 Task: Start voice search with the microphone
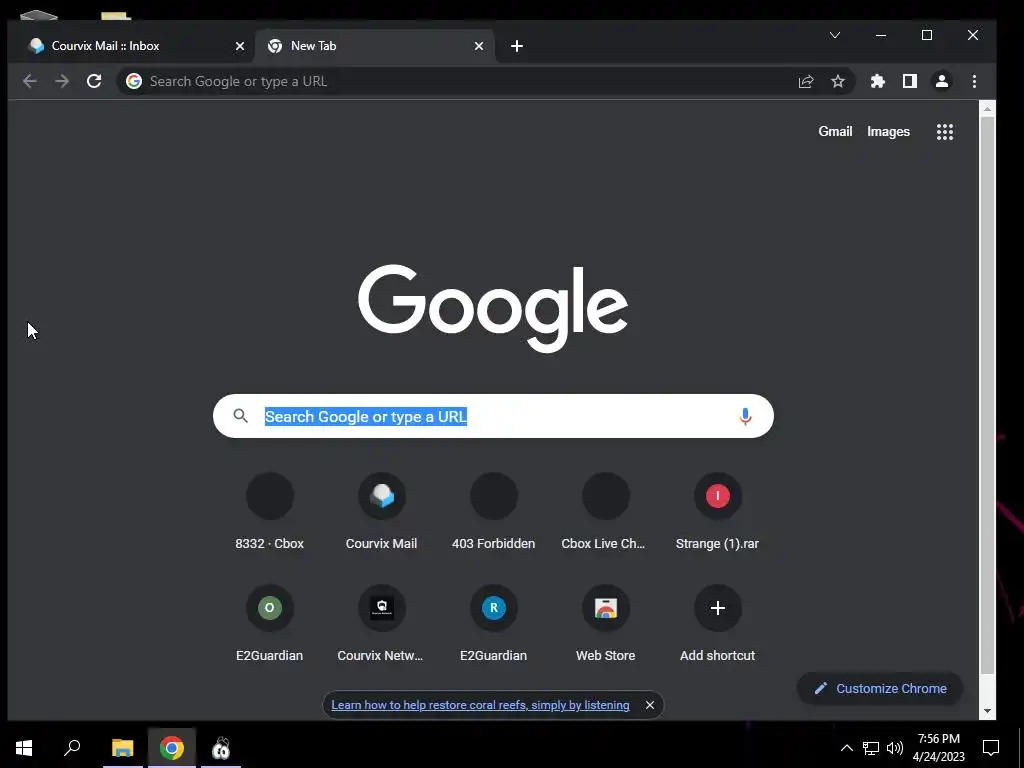click(x=745, y=416)
